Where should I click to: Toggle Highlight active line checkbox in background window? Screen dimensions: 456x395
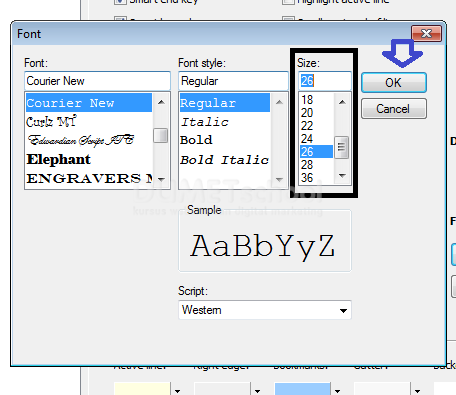(288, 1)
